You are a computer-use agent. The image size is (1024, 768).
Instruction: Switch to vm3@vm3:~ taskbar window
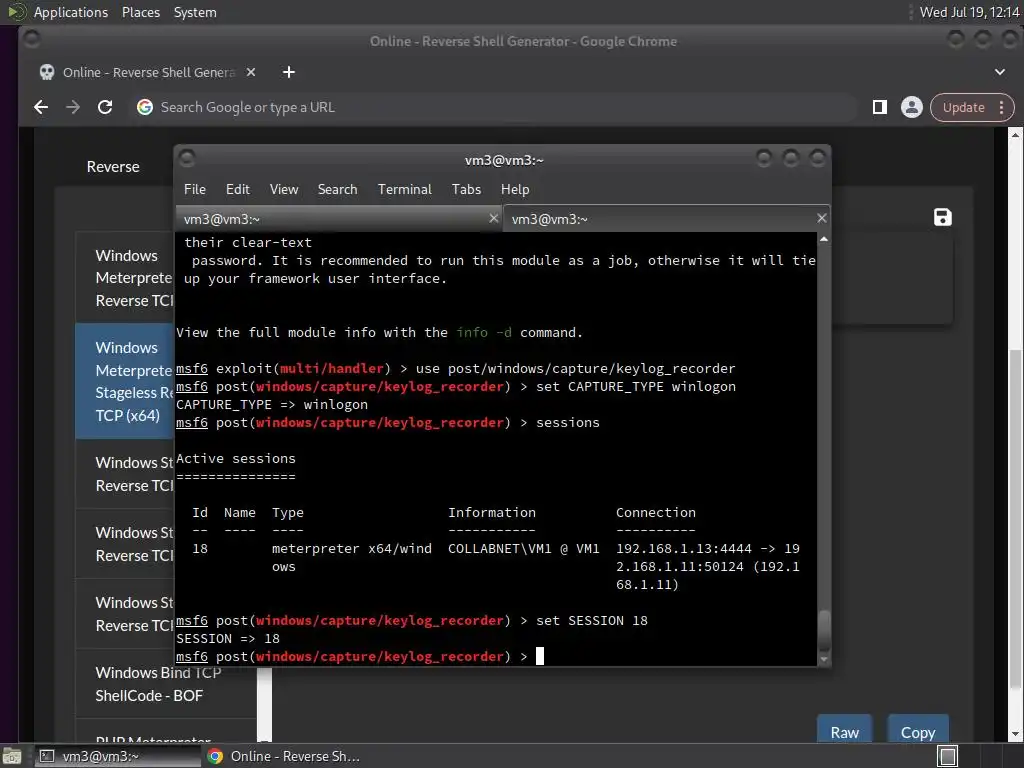[x=116, y=756]
